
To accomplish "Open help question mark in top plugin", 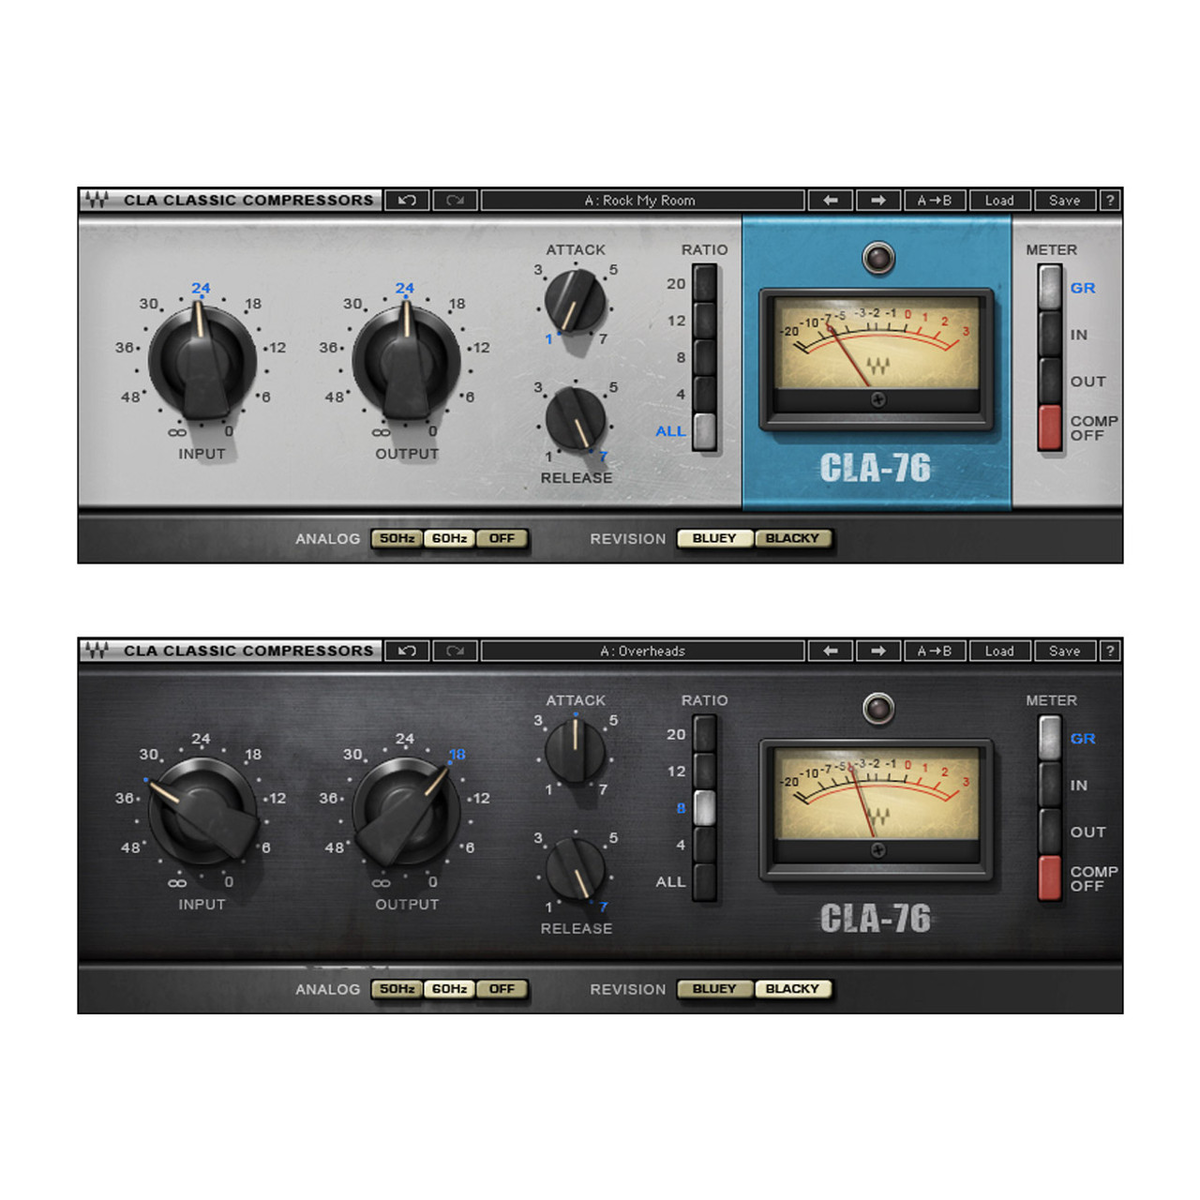I will (x=1110, y=200).
